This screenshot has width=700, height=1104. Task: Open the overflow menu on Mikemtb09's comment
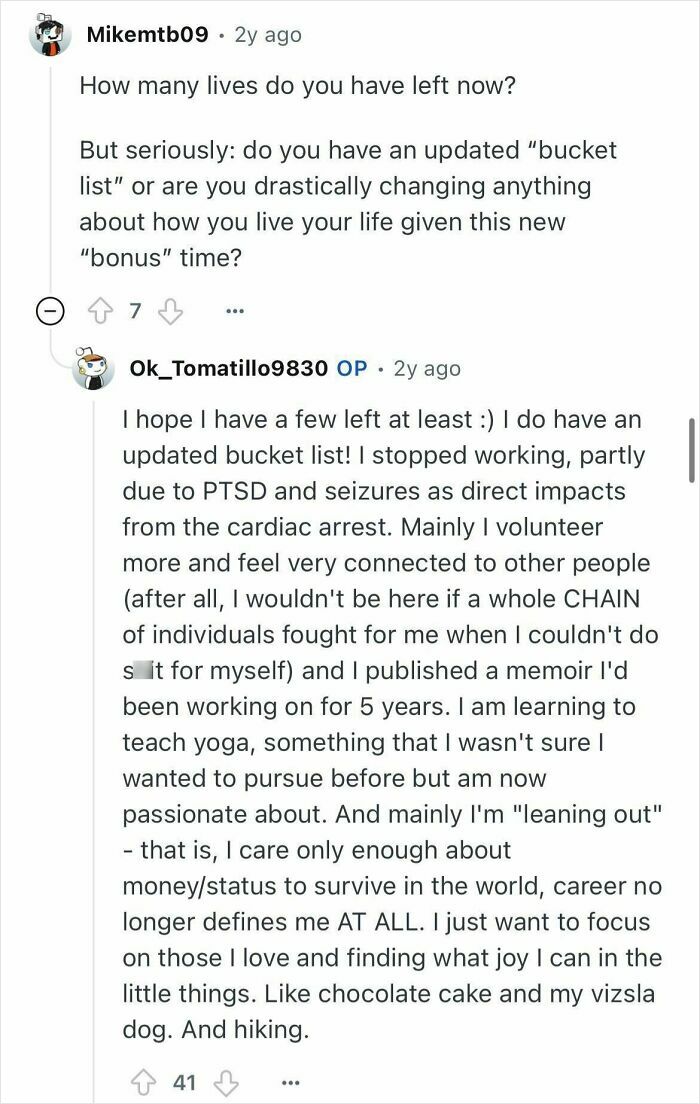233,311
